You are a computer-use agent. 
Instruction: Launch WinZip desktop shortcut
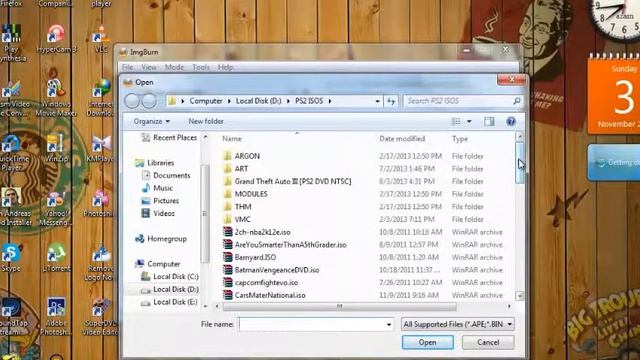click(x=56, y=149)
